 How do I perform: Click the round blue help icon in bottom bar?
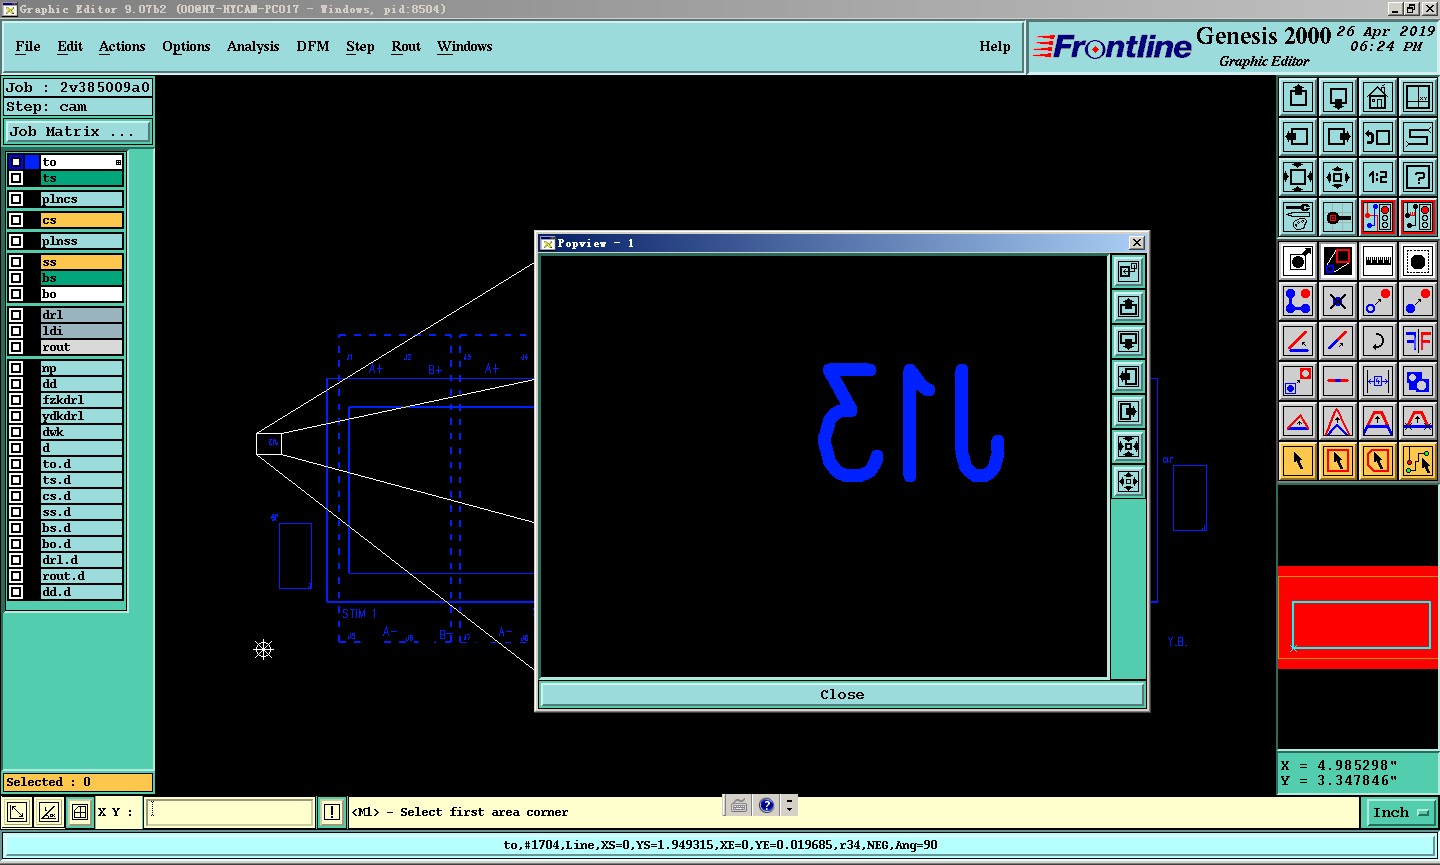(767, 805)
